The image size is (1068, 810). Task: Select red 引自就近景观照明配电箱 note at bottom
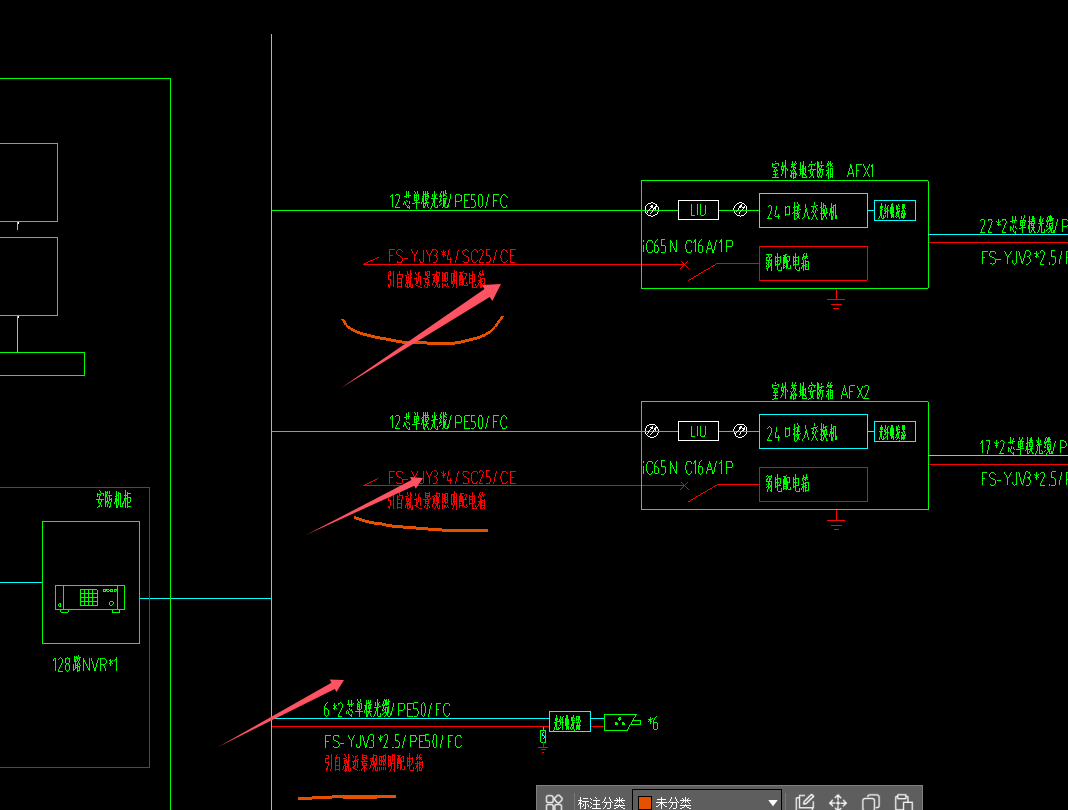coord(374,763)
